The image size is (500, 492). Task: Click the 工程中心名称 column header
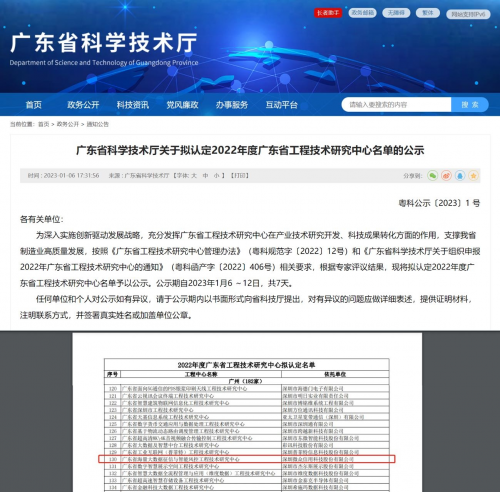[x=201, y=374]
